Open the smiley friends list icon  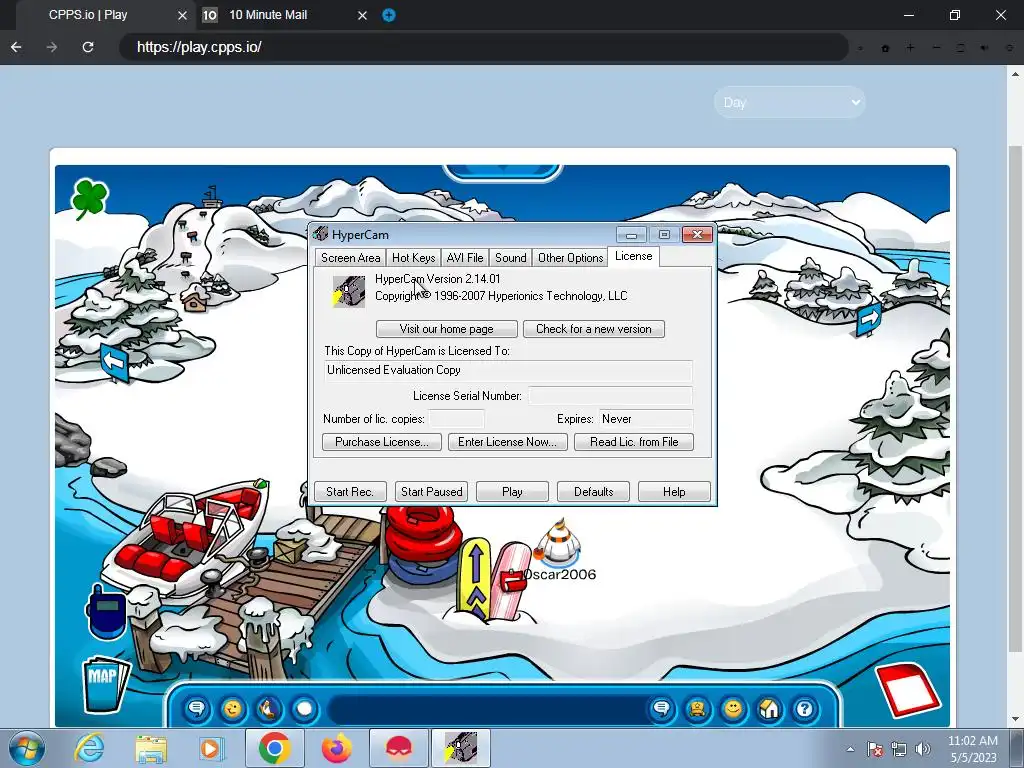pos(733,709)
